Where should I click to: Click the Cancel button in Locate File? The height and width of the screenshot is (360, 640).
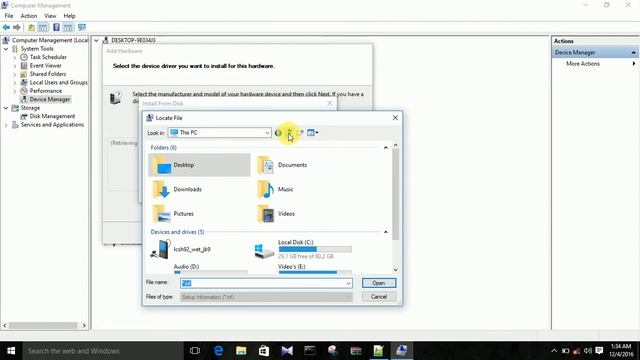click(x=379, y=297)
